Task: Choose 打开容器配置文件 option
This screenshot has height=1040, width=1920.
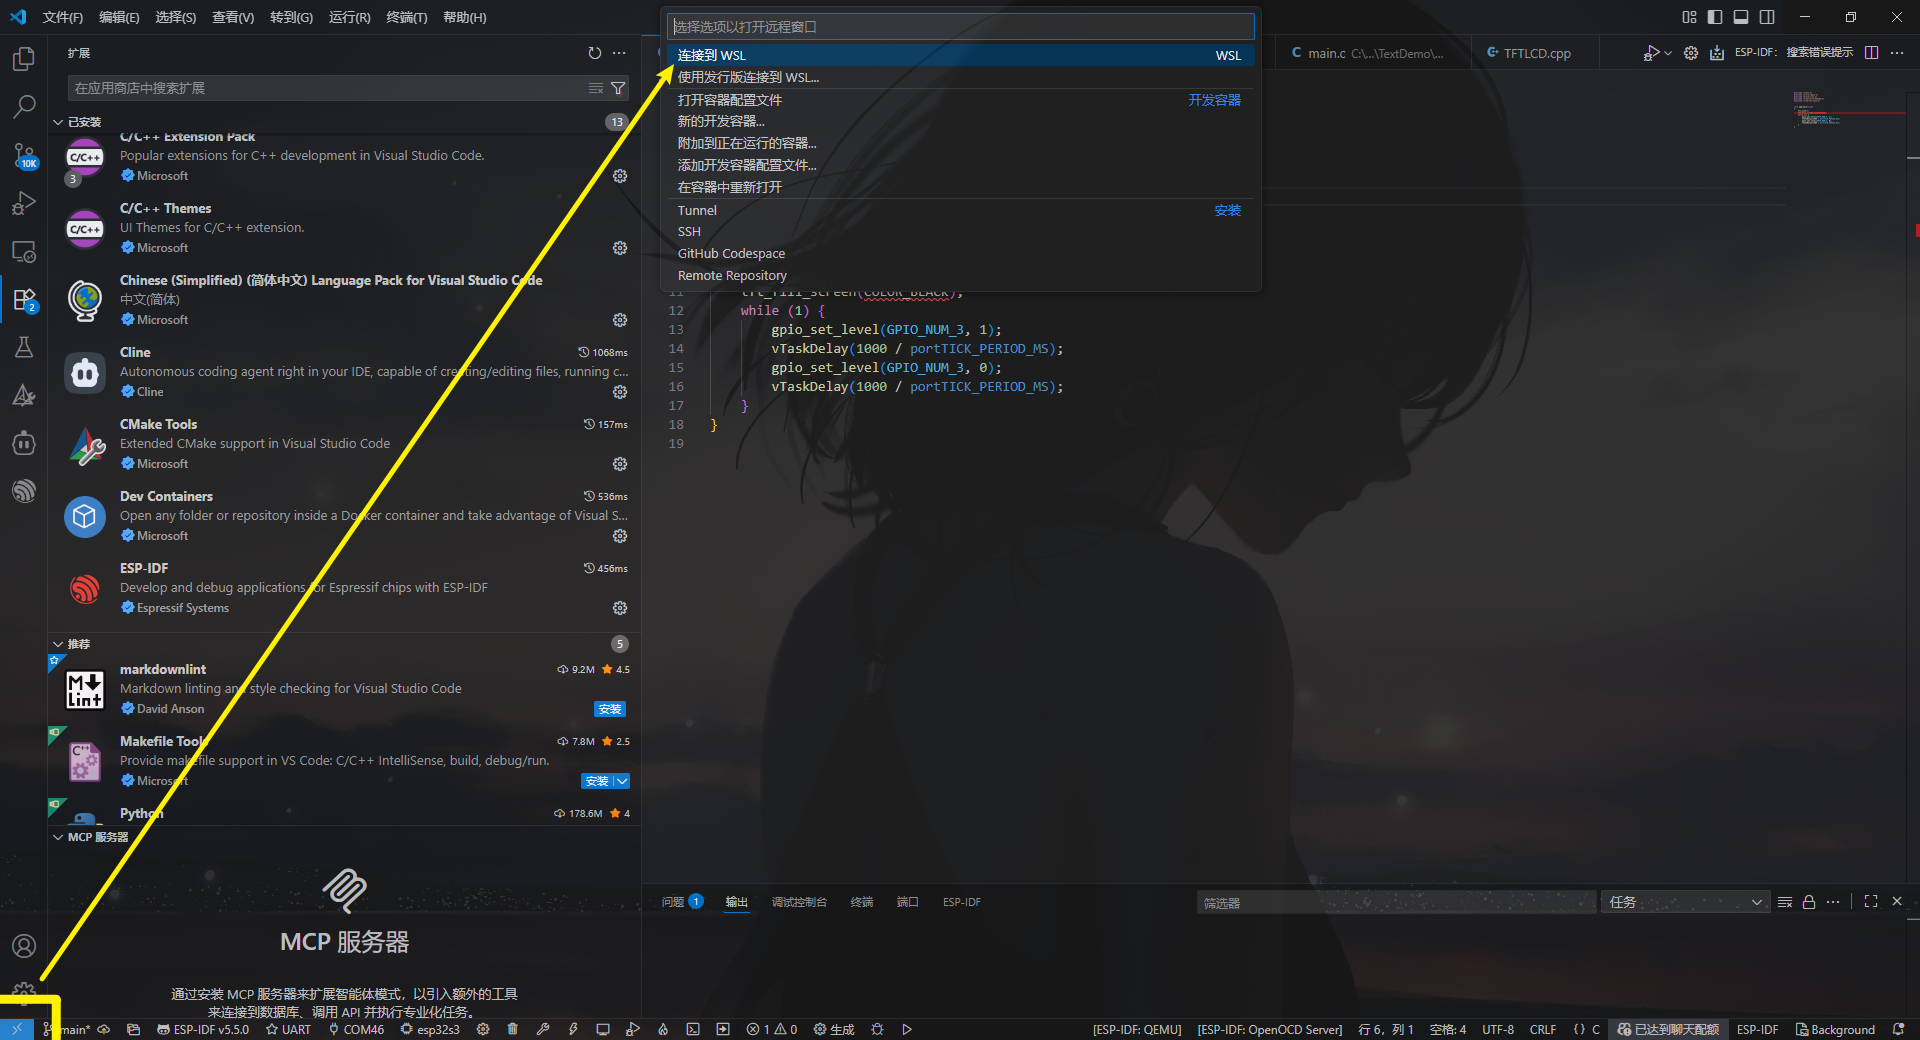Action: click(960, 100)
